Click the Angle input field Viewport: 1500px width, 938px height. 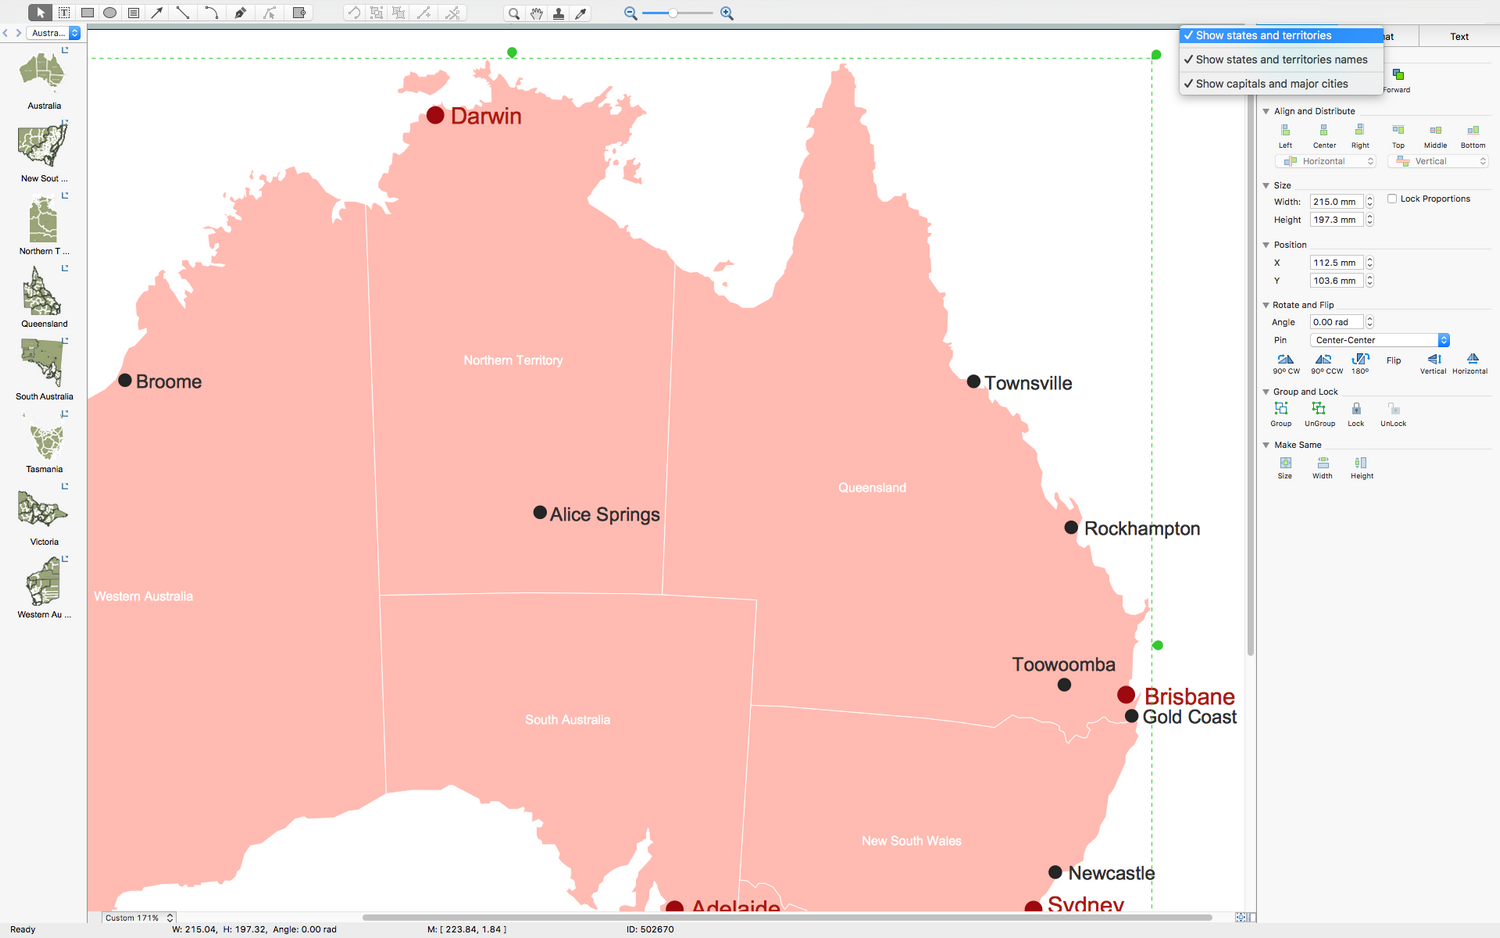1337,322
